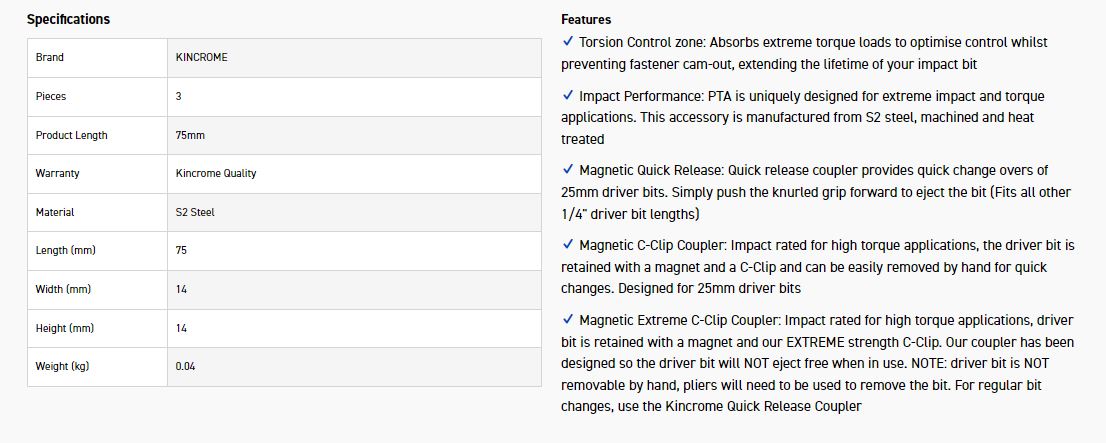
Task: Click the KINCROME brand value
Action: (x=201, y=58)
